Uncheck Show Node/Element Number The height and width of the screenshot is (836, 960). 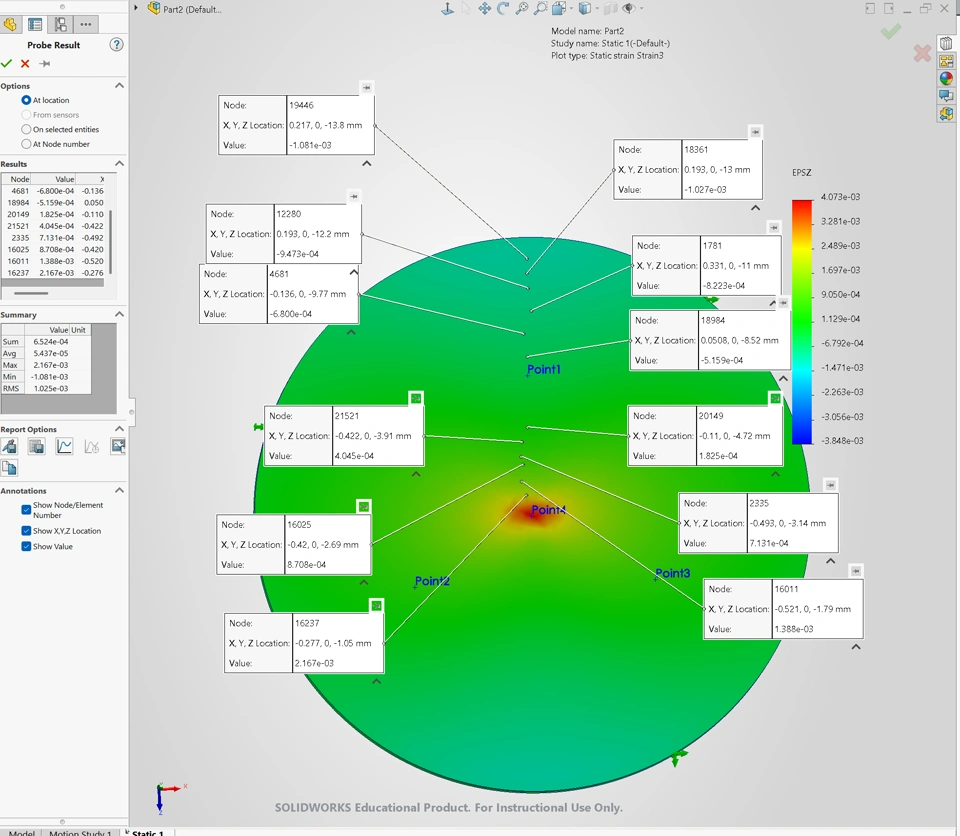pos(26,510)
